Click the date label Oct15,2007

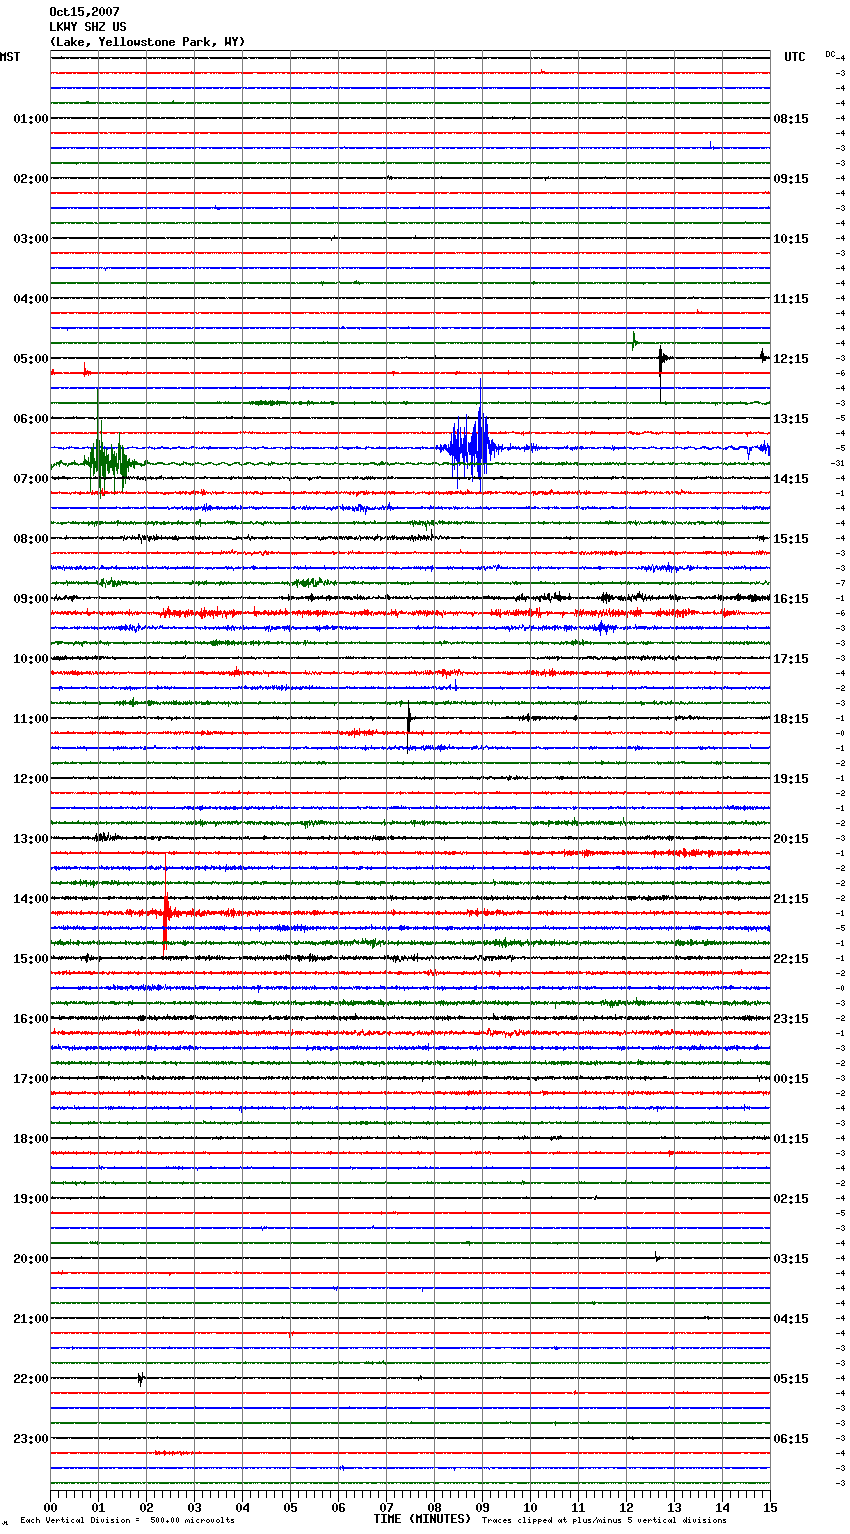(x=84, y=12)
